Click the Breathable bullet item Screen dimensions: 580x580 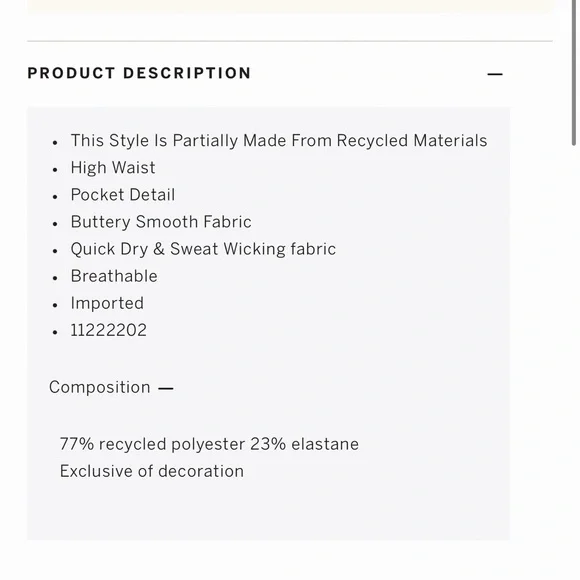point(114,276)
